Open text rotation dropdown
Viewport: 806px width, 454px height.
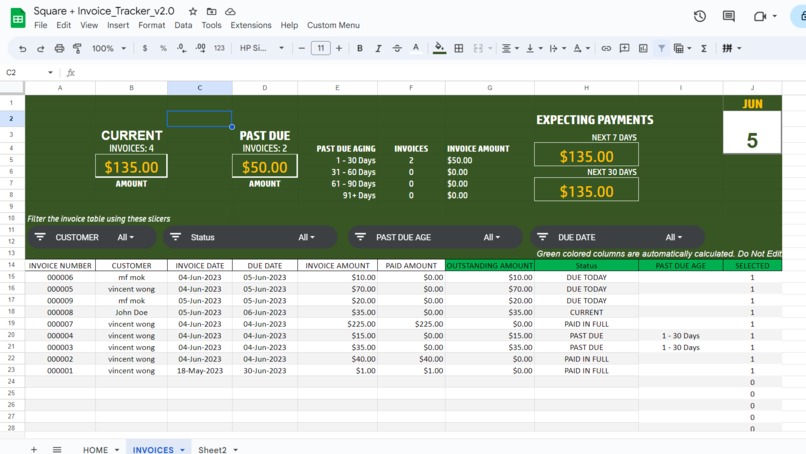point(581,48)
